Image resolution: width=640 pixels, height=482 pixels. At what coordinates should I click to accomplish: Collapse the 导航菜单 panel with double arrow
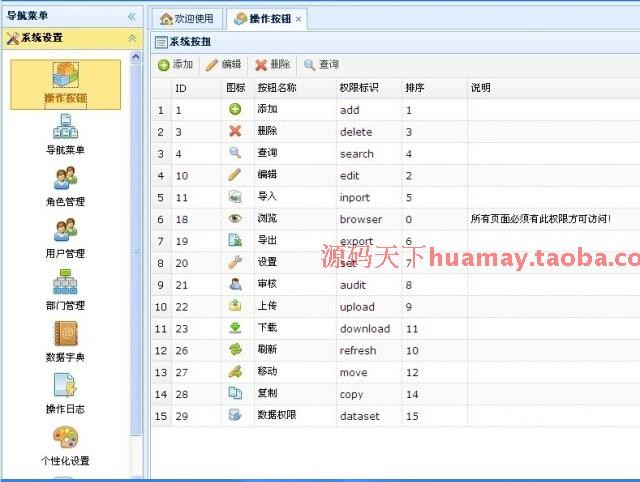pyautogui.click(x=131, y=16)
